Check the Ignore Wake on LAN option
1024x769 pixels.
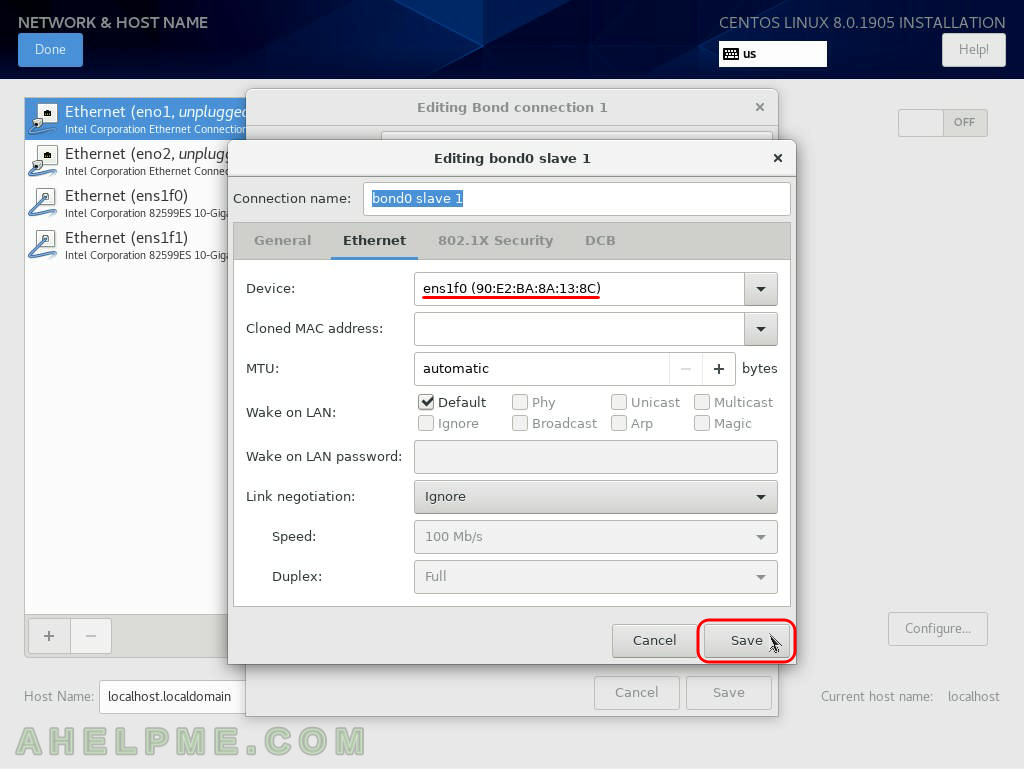(426, 424)
